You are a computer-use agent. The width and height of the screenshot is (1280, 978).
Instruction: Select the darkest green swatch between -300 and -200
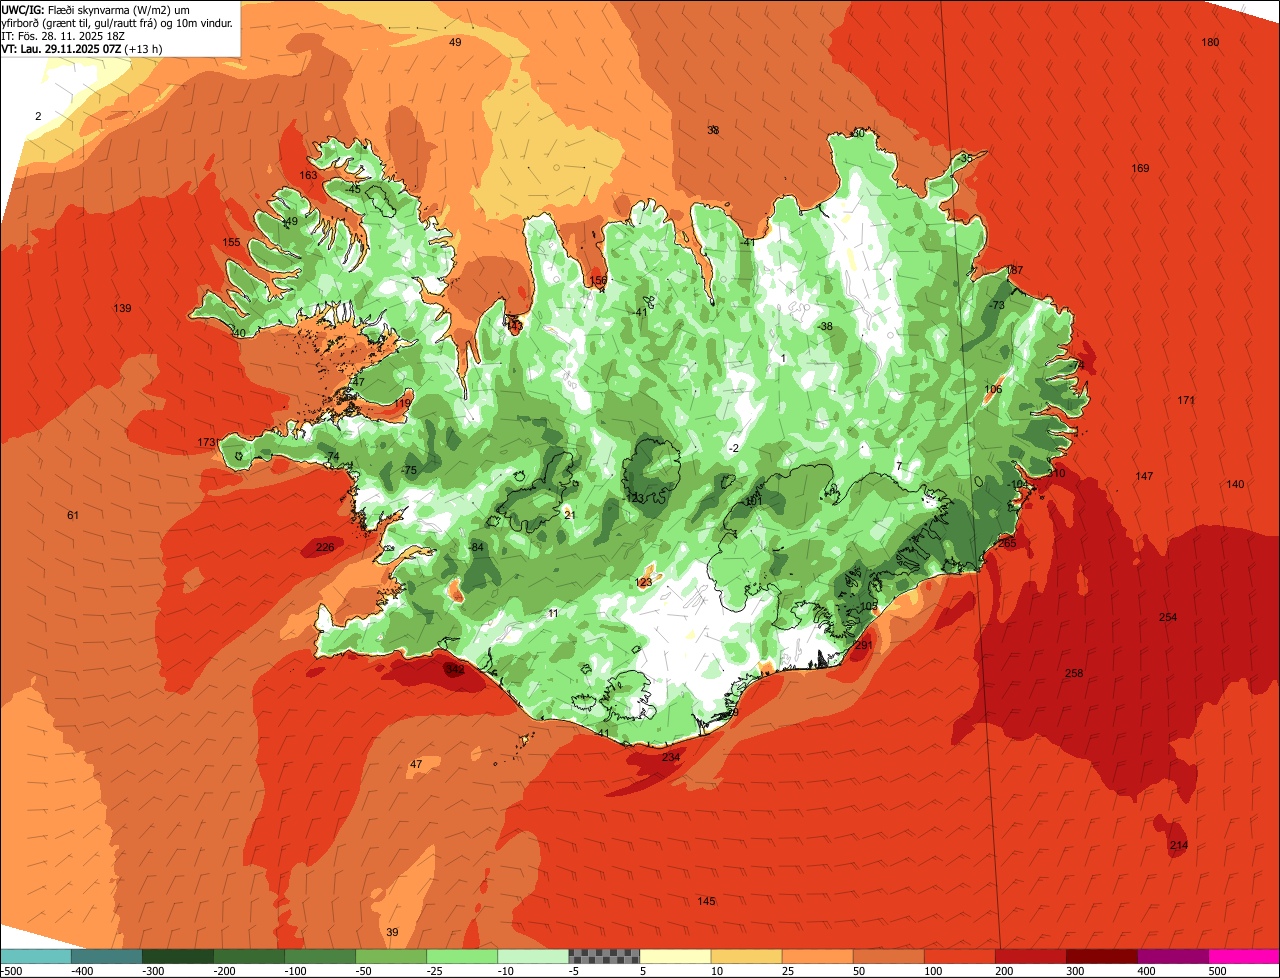click(177, 955)
